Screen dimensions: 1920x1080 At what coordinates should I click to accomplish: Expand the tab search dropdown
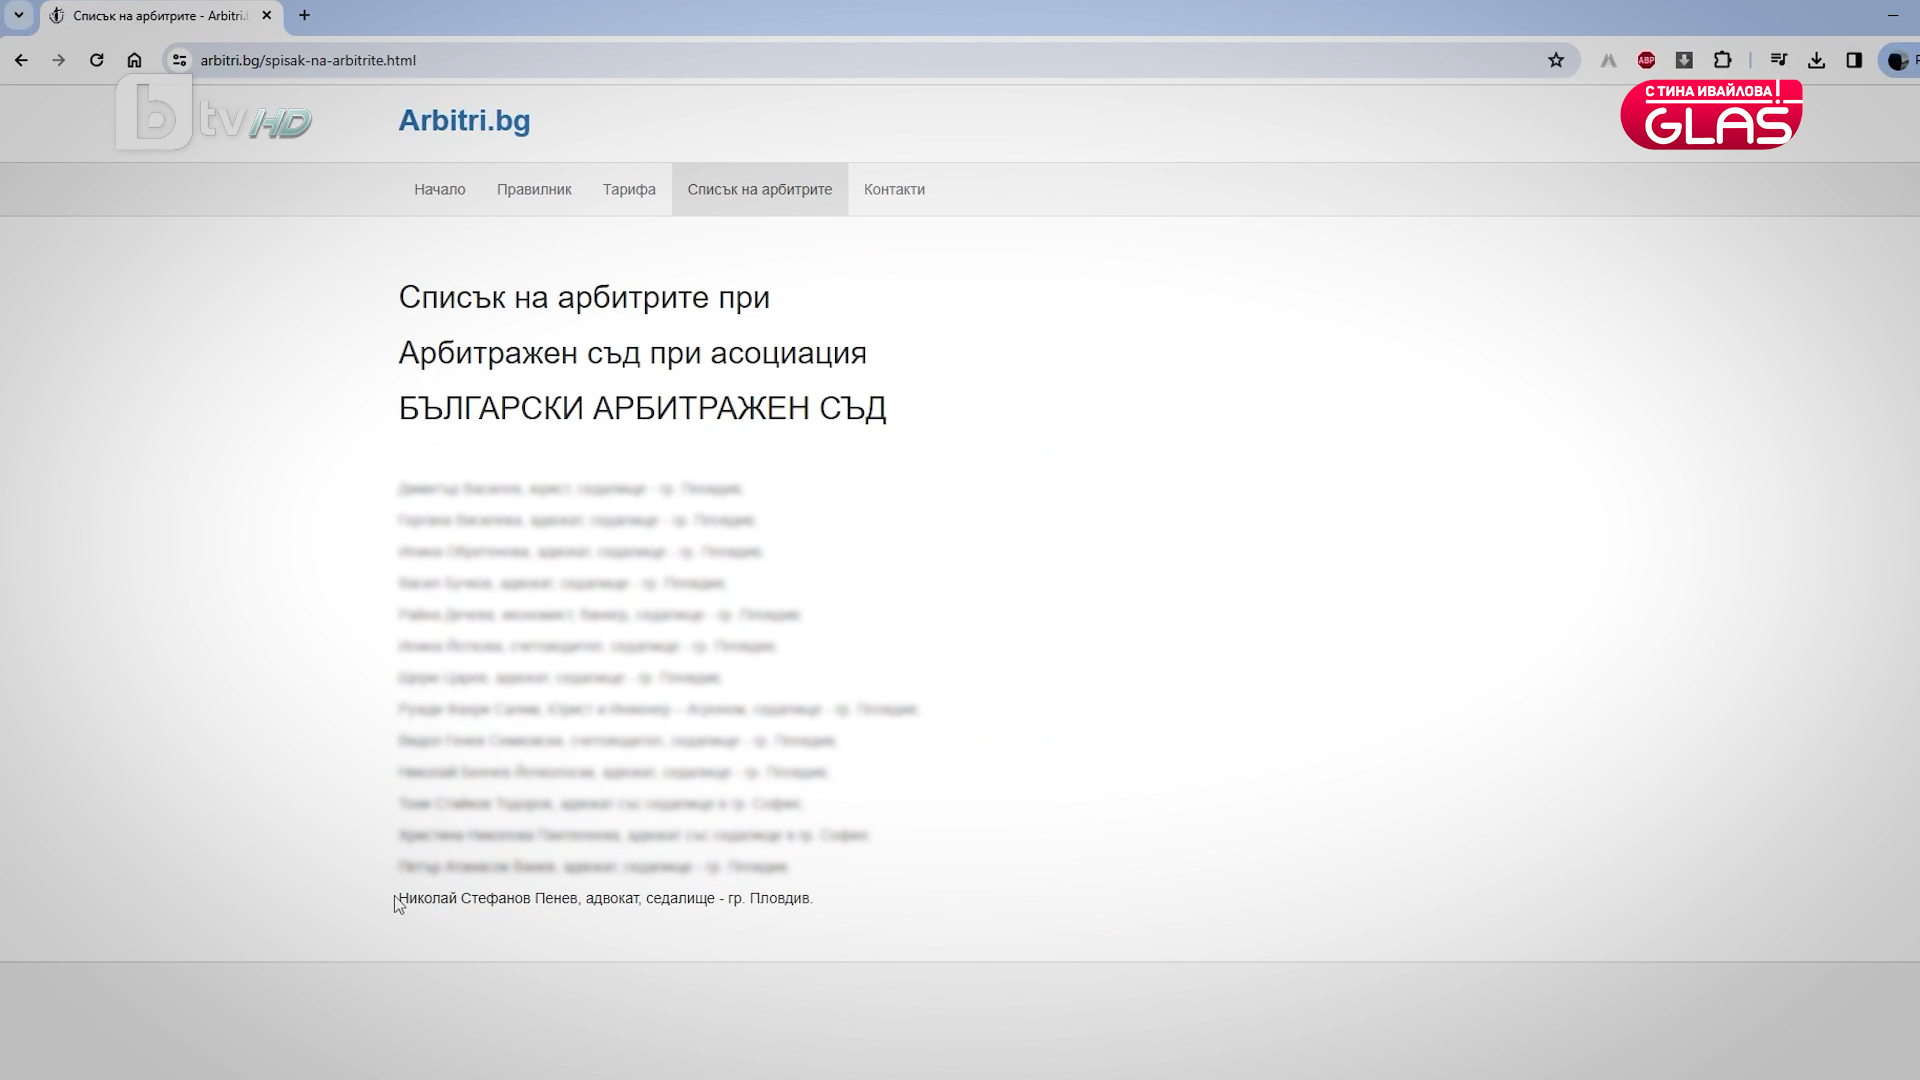click(19, 15)
